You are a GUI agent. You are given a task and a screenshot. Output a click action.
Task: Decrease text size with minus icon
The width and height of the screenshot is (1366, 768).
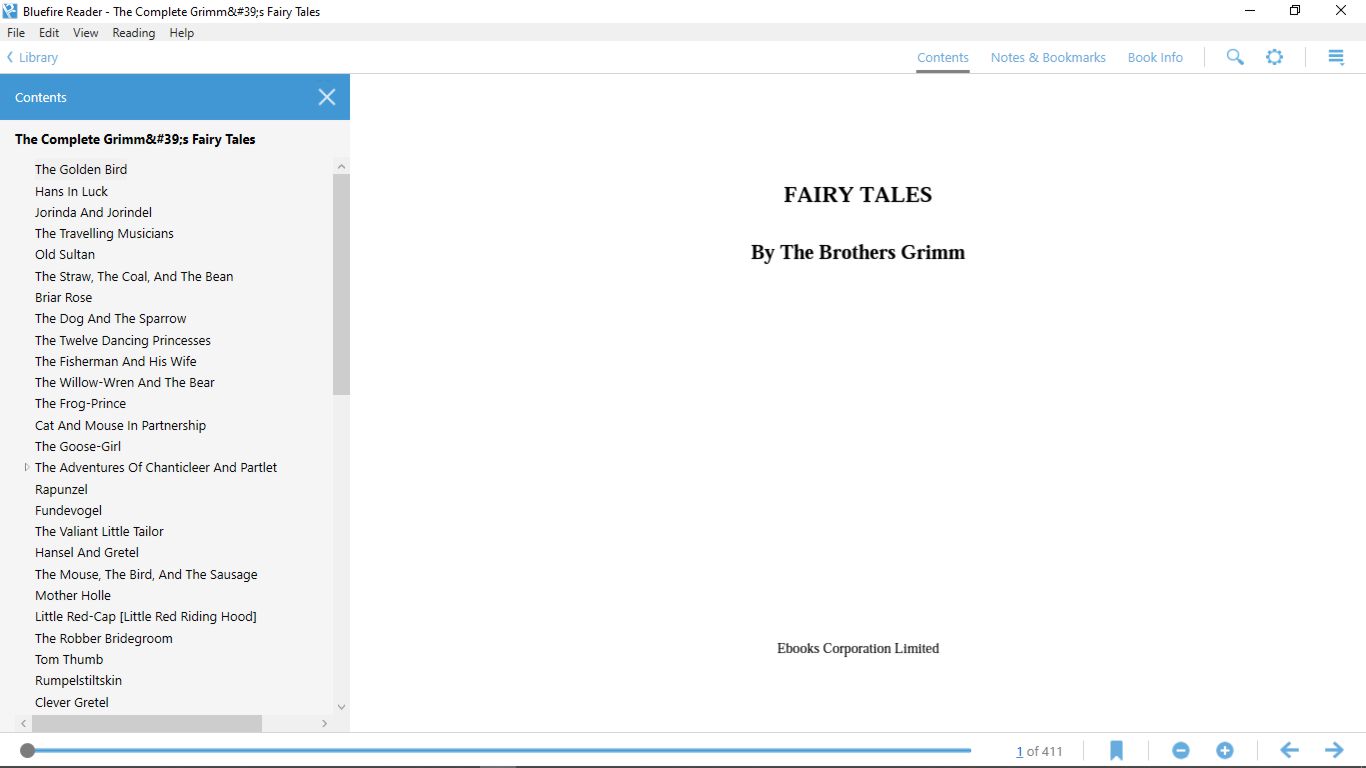click(x=1181, y=750)
